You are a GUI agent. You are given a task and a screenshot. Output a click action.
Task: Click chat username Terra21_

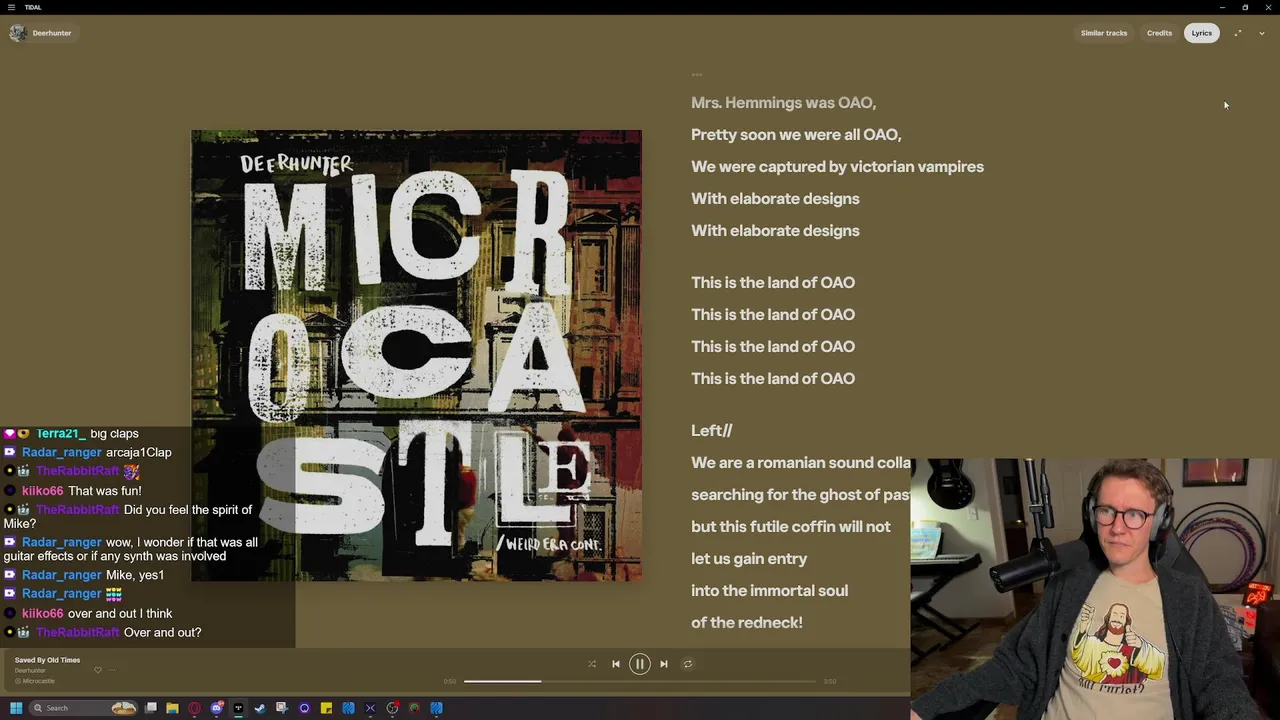(x=60, y=434)
